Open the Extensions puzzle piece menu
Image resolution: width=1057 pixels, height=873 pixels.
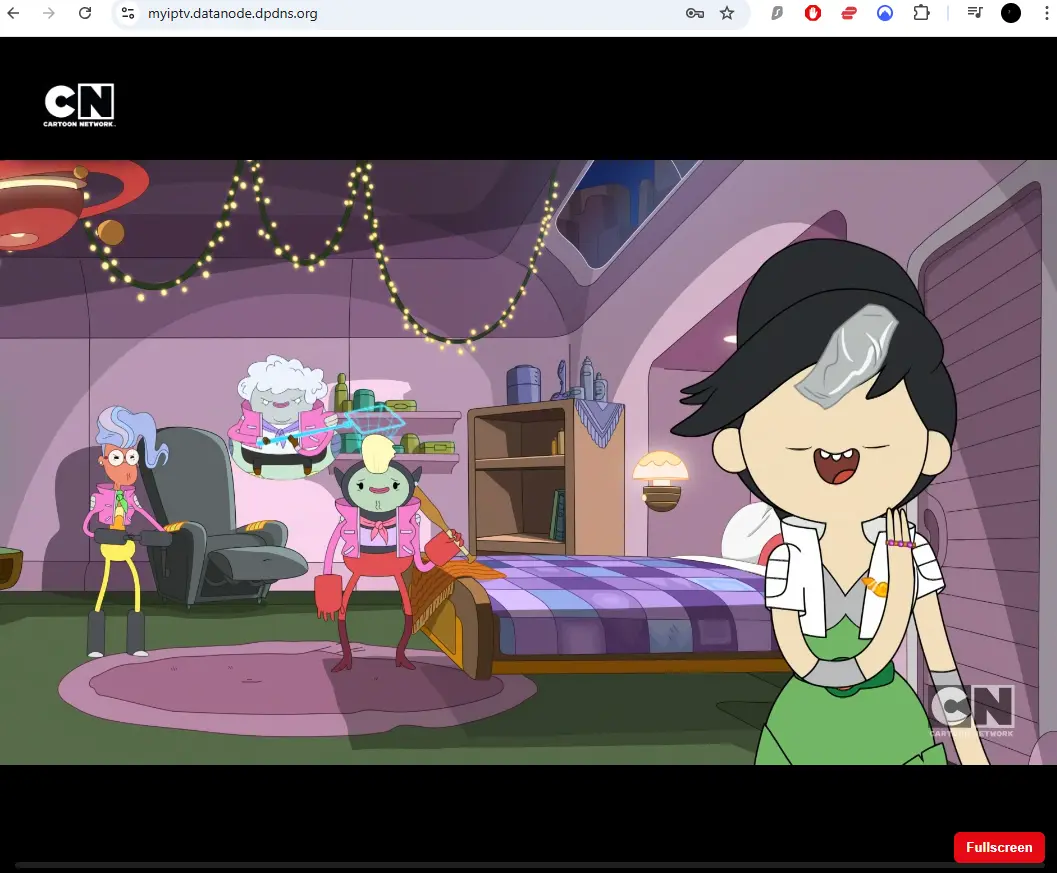tap(922, 13)
